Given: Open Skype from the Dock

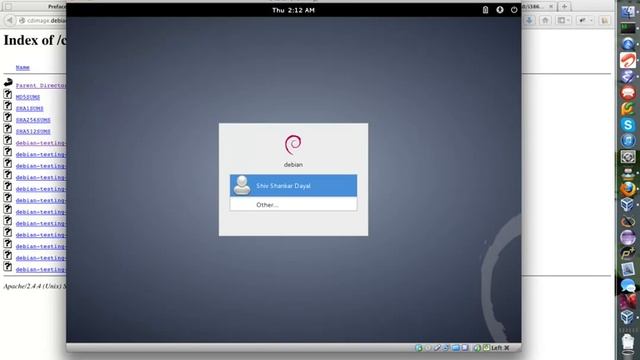Looking at the screenshot, I should click(628, 124).
